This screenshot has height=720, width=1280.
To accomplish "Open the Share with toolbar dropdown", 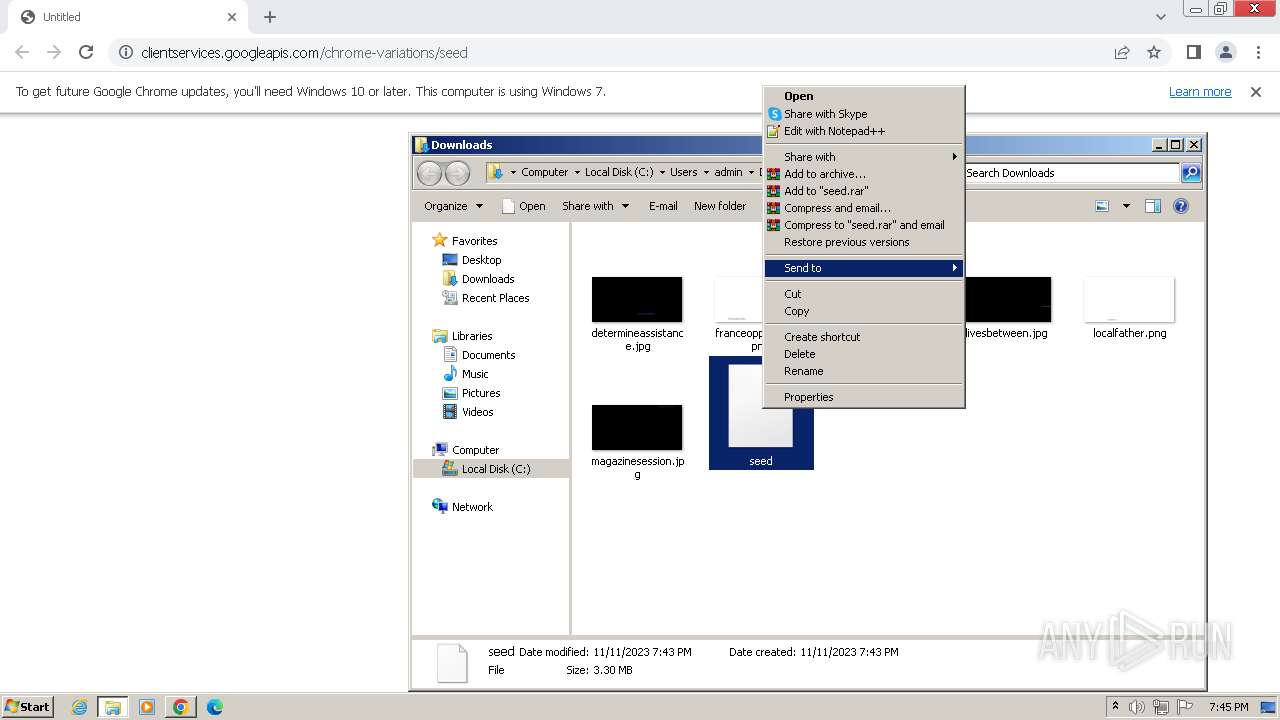I will [x=596, y=206].
